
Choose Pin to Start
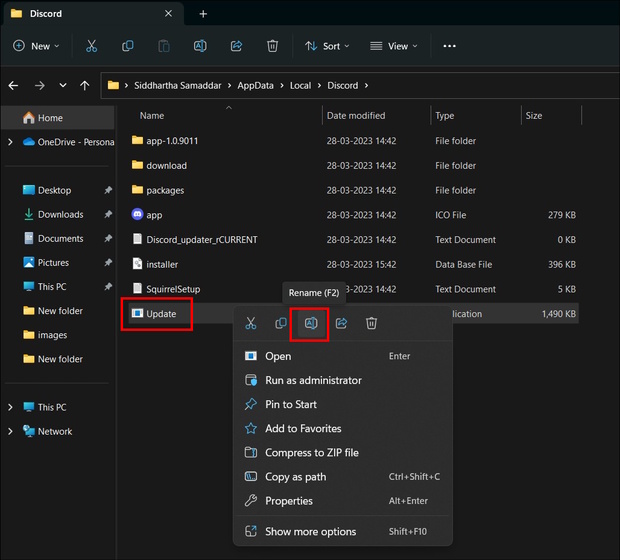342,404
